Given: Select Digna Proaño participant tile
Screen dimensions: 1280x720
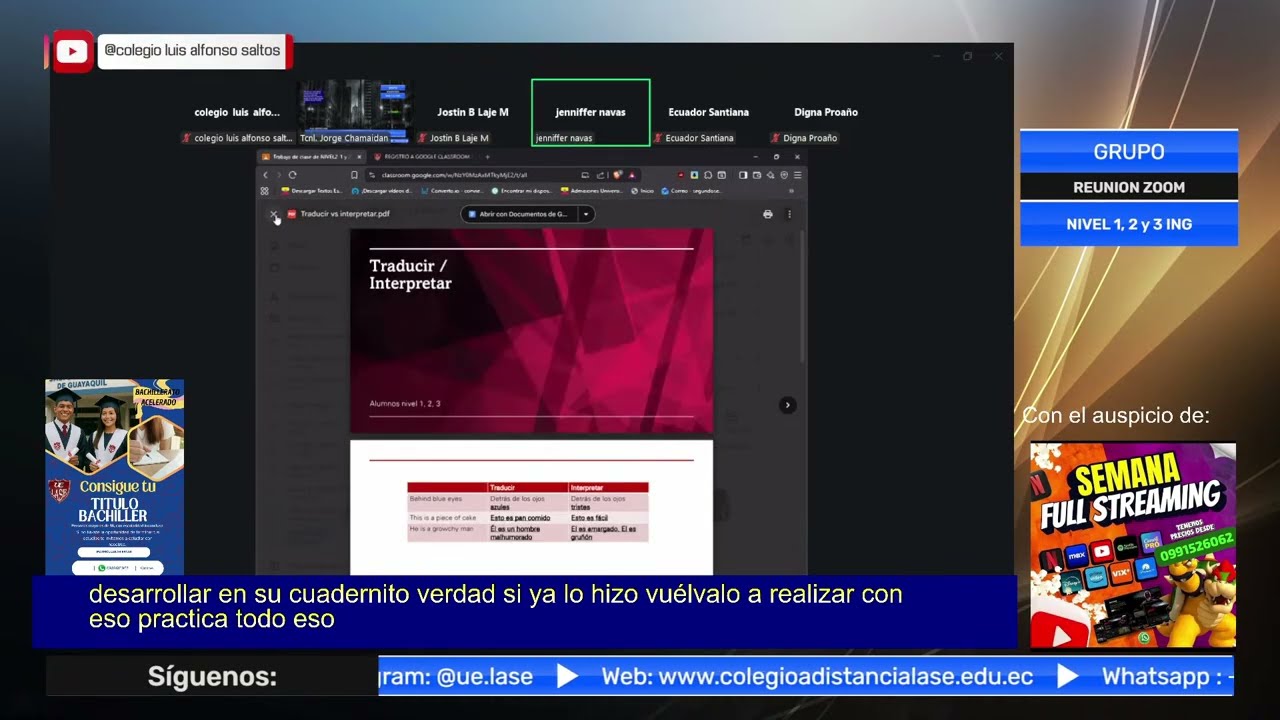Looking at the screenshot, I should pos(826,113).
